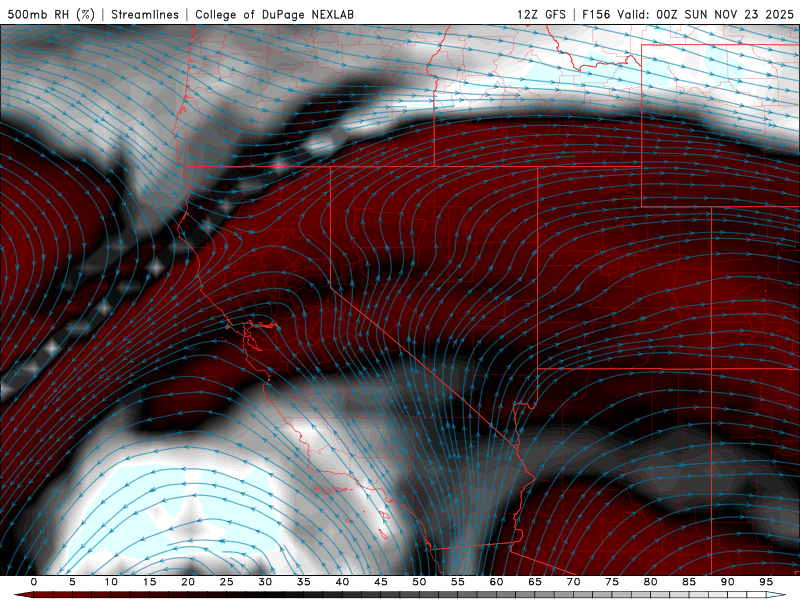
Task: Click the colorbar label "80"
Action: (651, 582)
